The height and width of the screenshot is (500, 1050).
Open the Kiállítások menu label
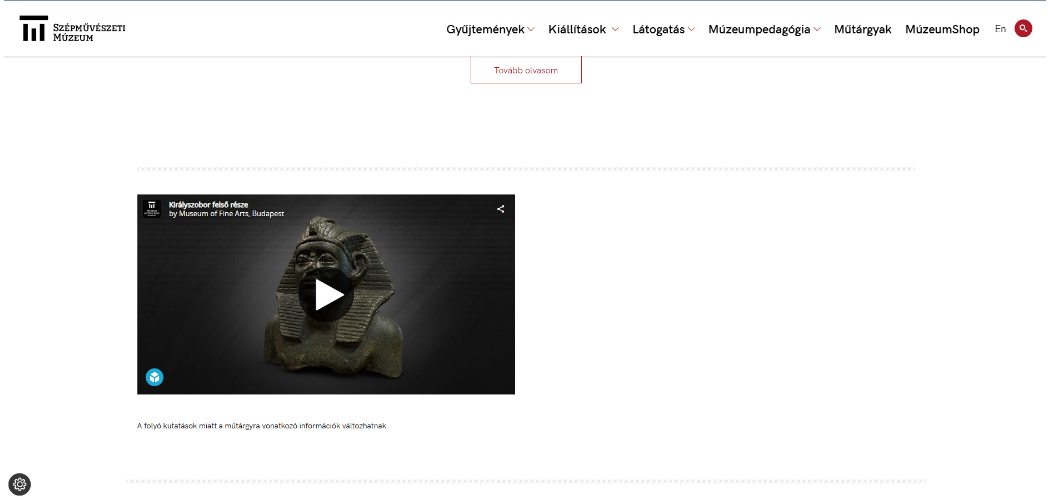(577, 30)
